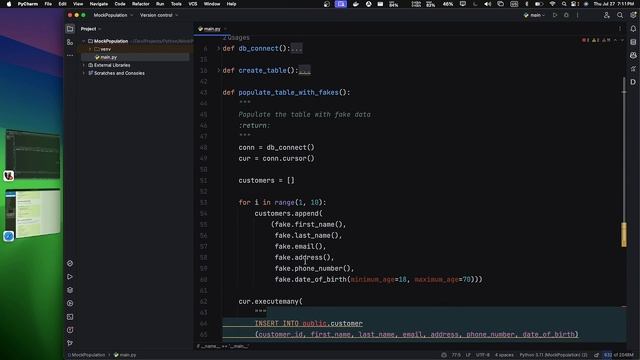Image resolution: width=640 pixels, height=360 pixels.
Task: Click MockPopulation breadcrumb in status bar
Action: (87, 355)
